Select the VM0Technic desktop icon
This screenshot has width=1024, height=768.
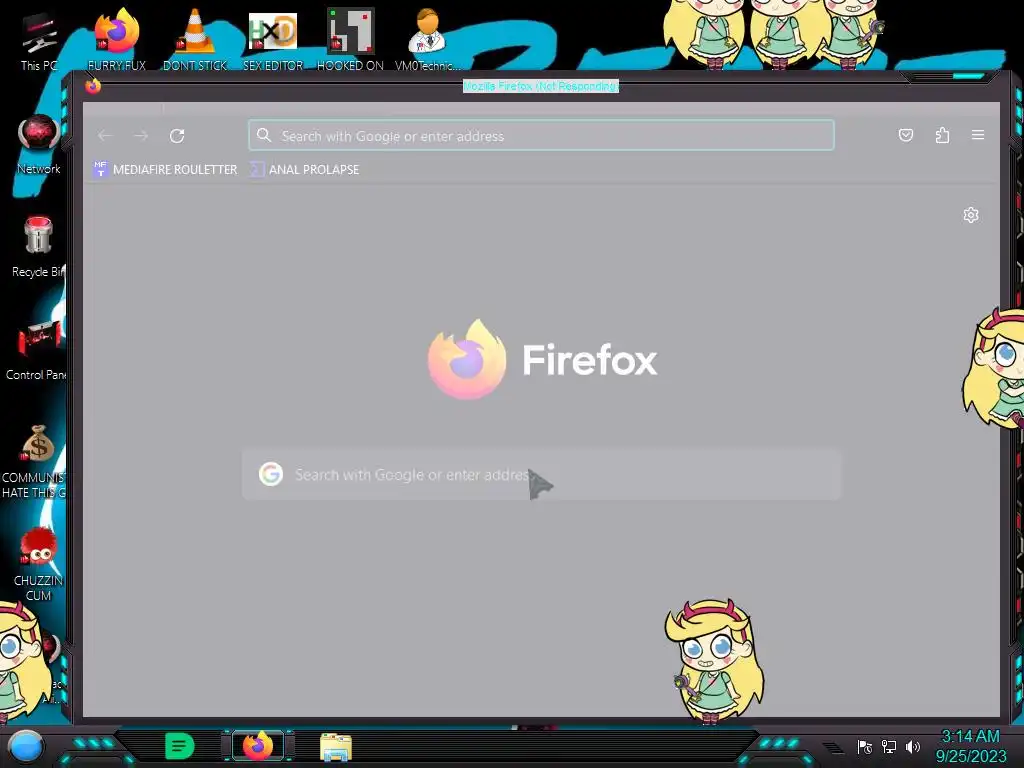(x=428, y=39)
